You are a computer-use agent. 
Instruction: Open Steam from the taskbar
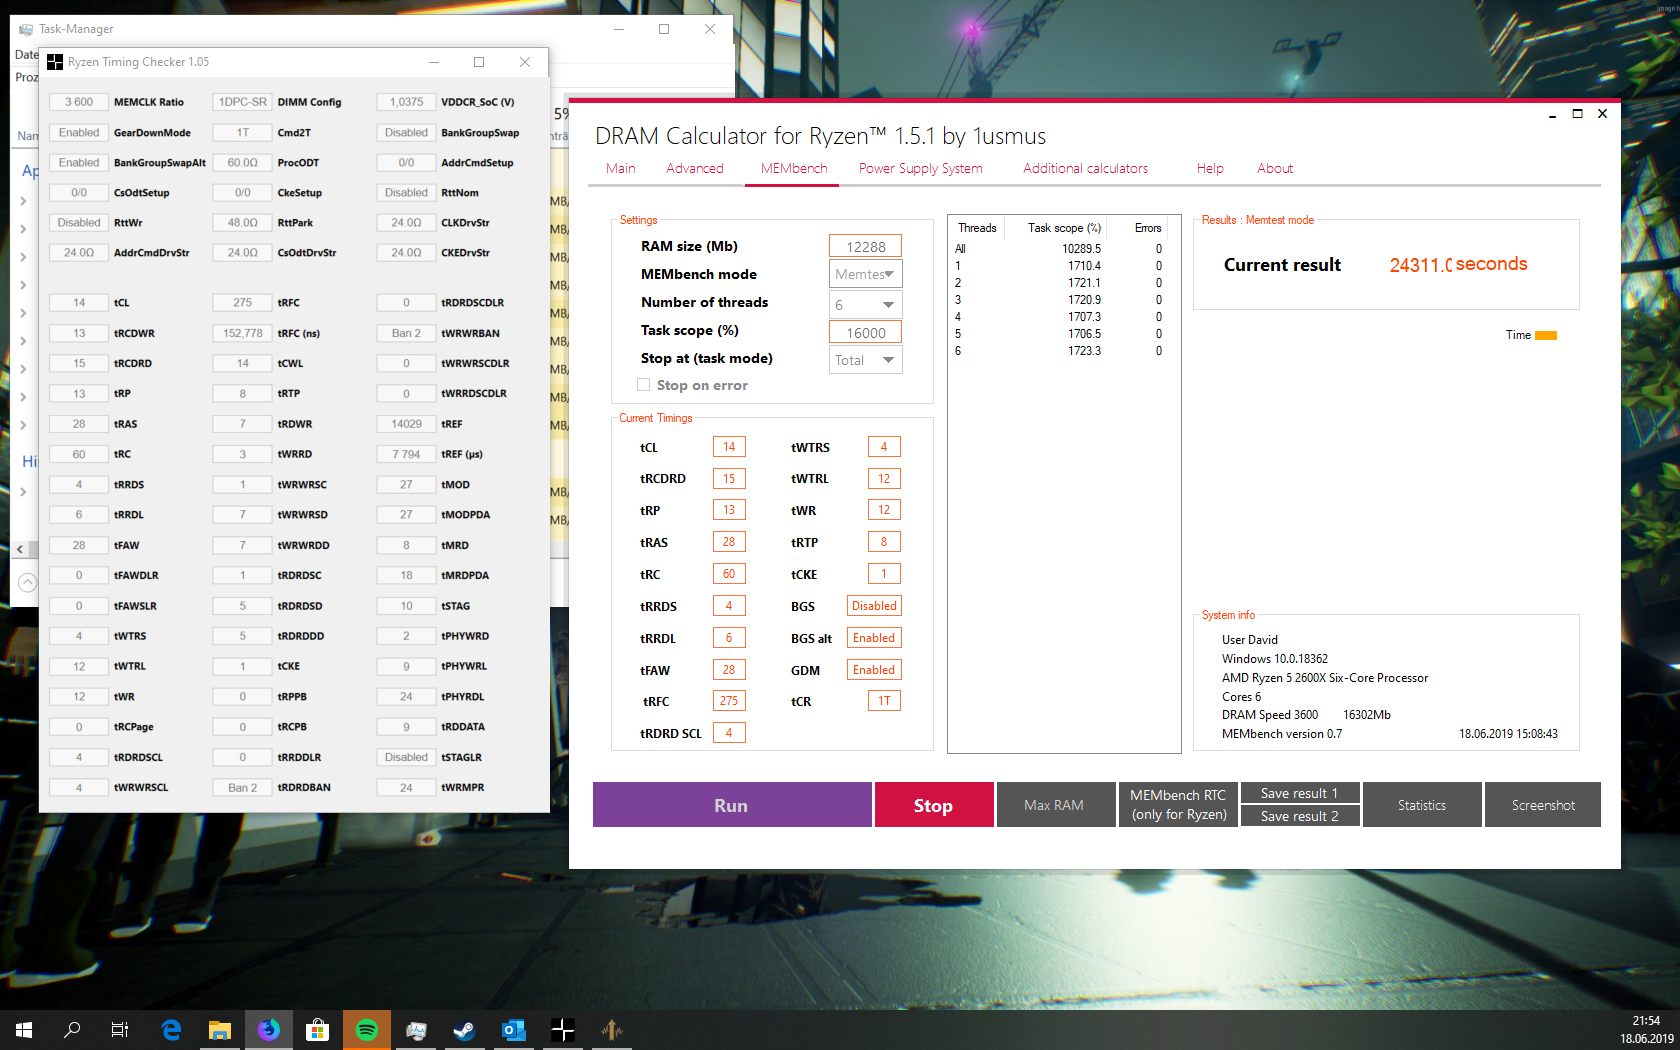465,1030
